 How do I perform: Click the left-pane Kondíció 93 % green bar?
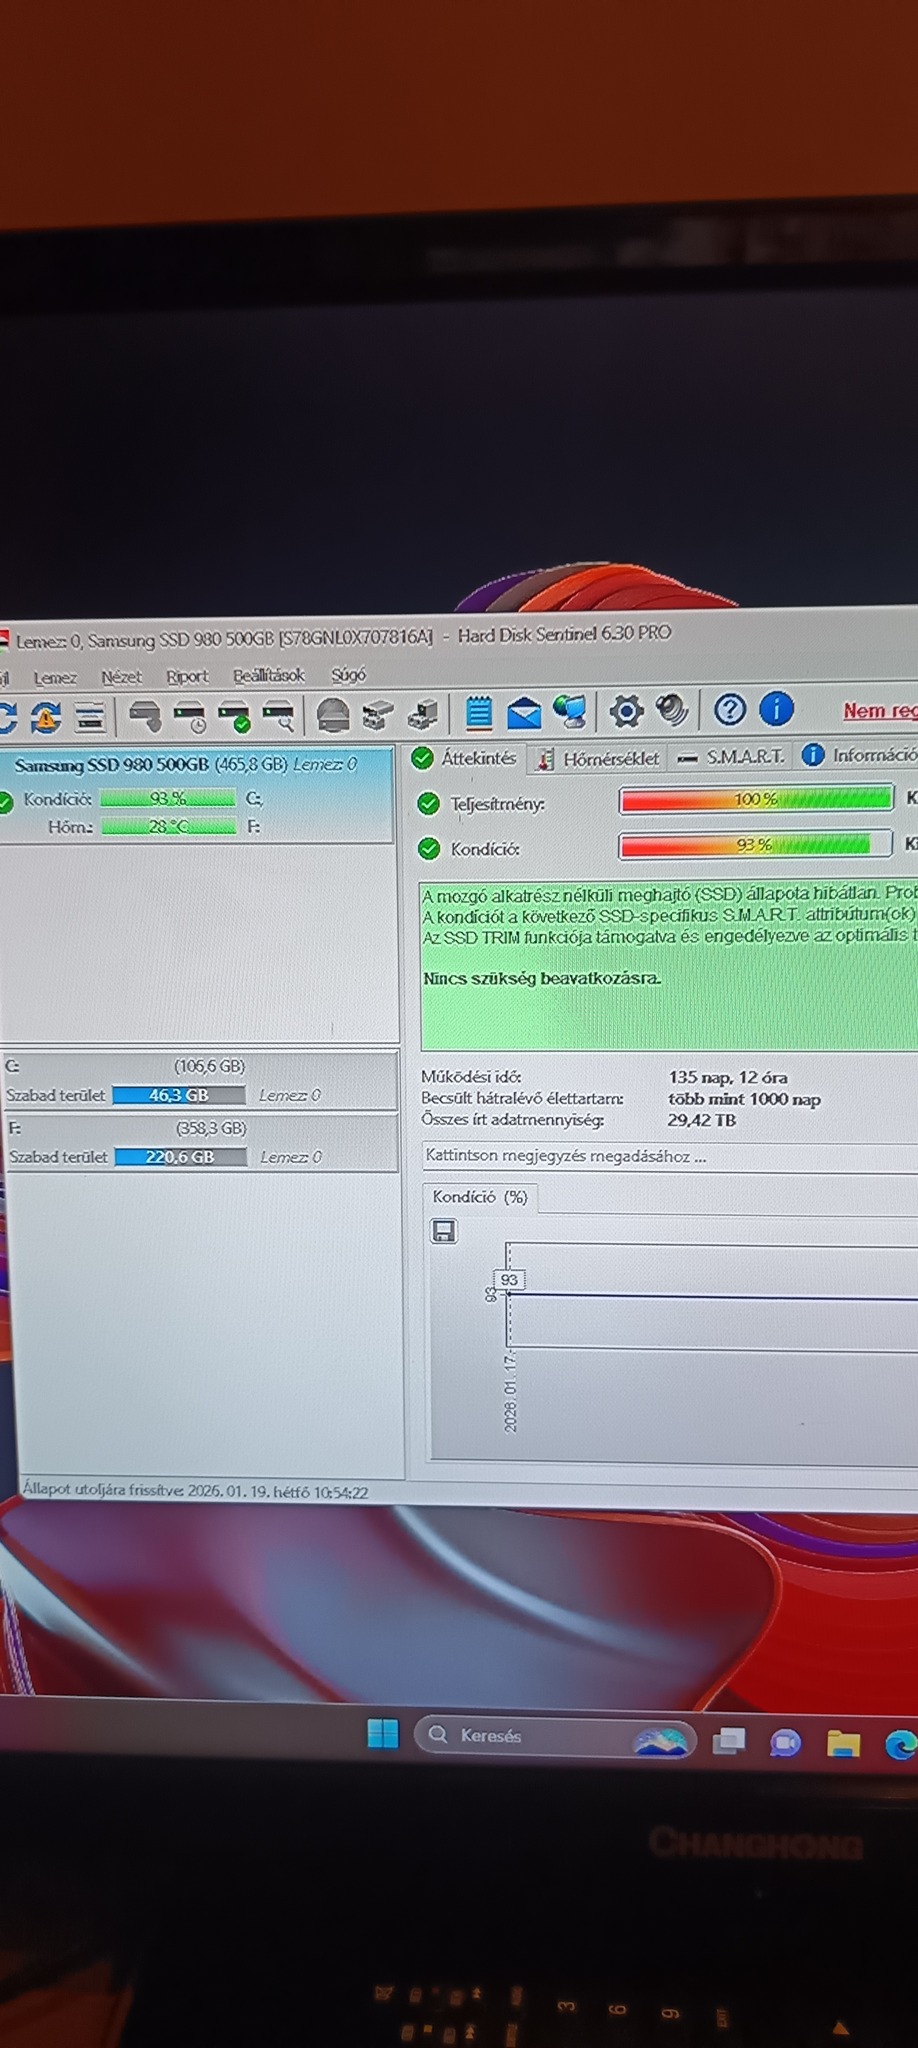pos(168,798)
